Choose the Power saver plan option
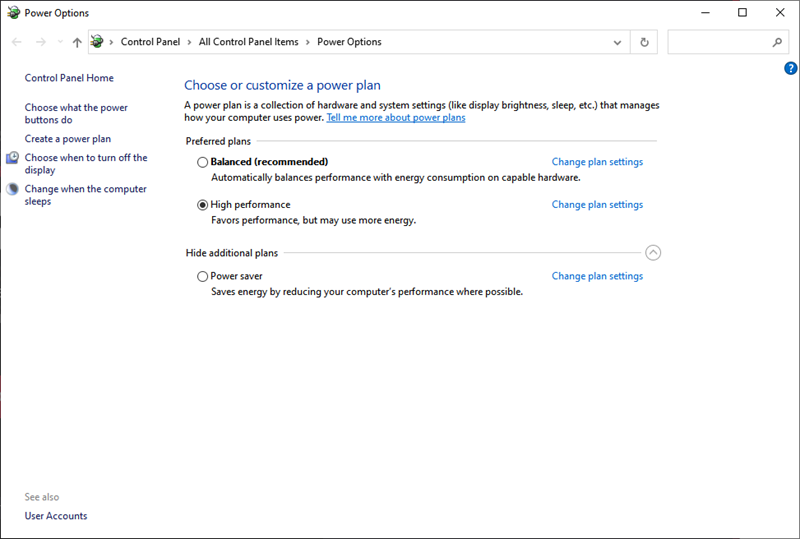Screen dimensions: 800x539 pyautogui.click(x=203, y=277)
